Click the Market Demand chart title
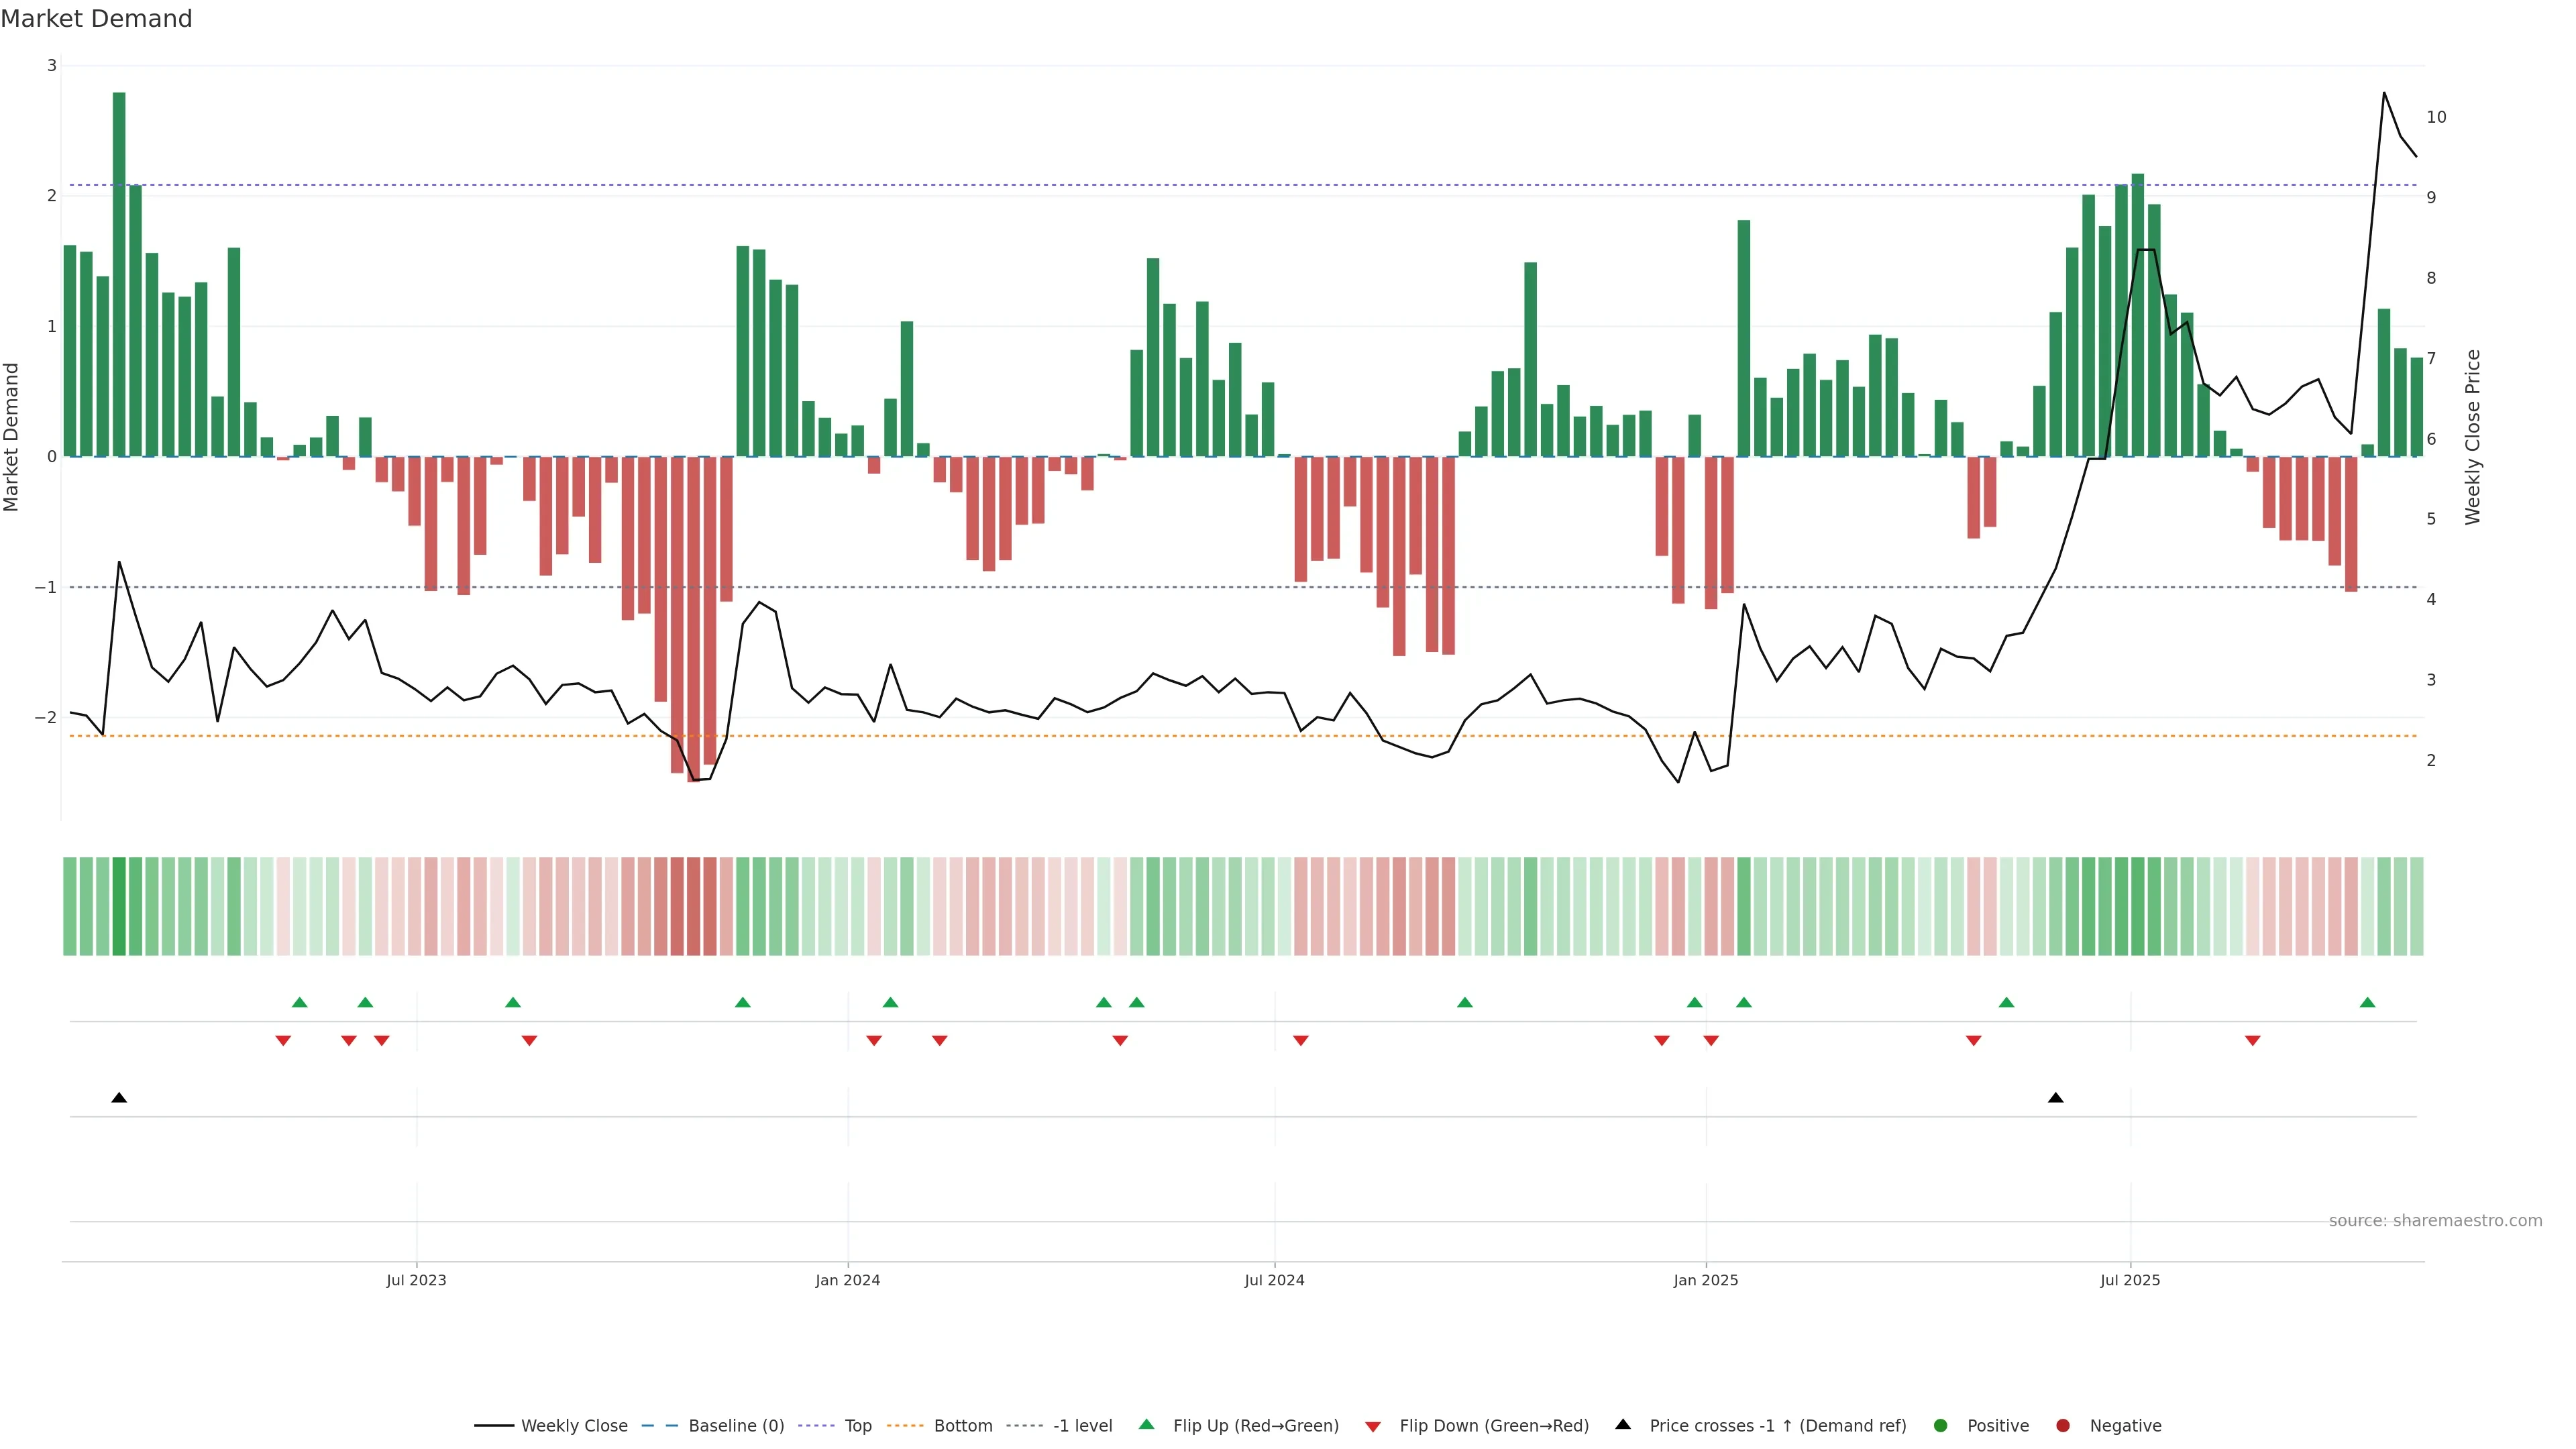This screenshot has height=1449, width=2576. click(96, 19)
